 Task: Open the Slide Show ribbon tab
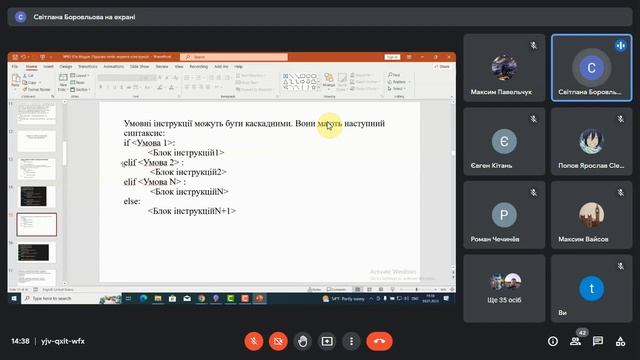(x=139, y=66)
